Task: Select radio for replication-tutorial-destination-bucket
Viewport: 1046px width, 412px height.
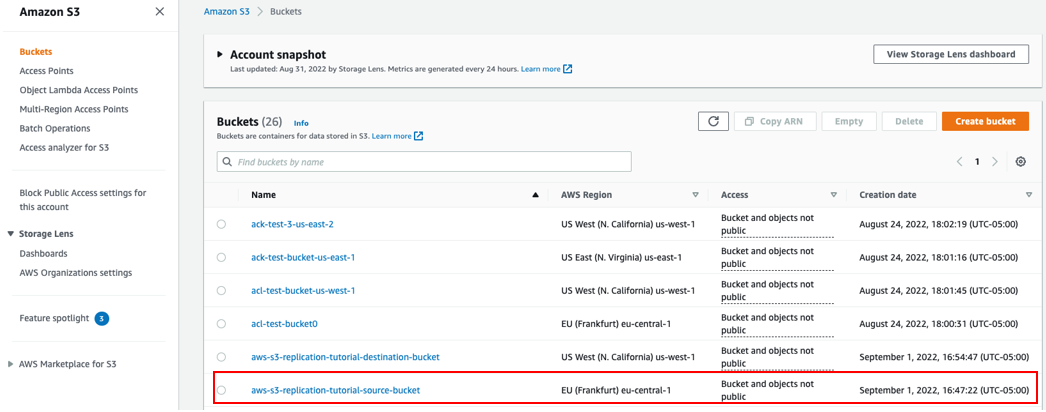Action: click(221, 357)
